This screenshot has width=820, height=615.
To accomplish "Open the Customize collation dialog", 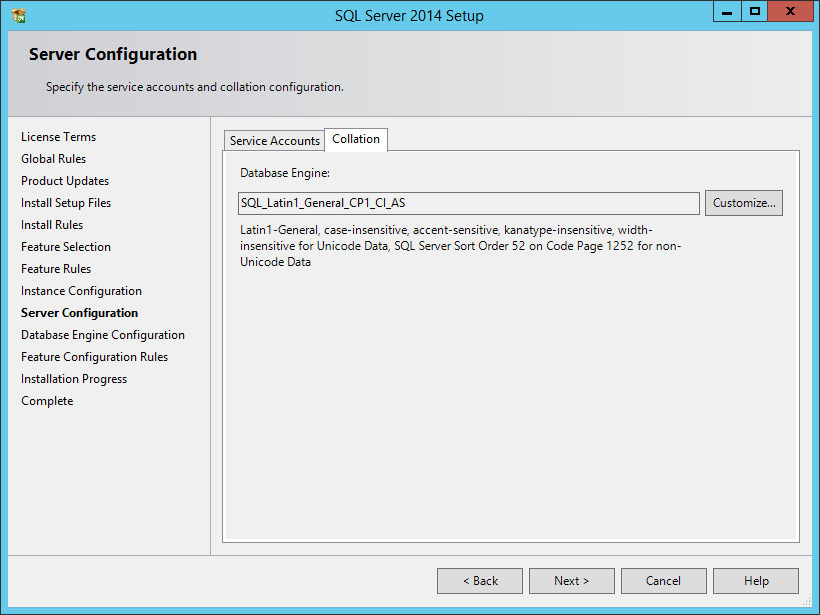I will (x=744, y=203).
